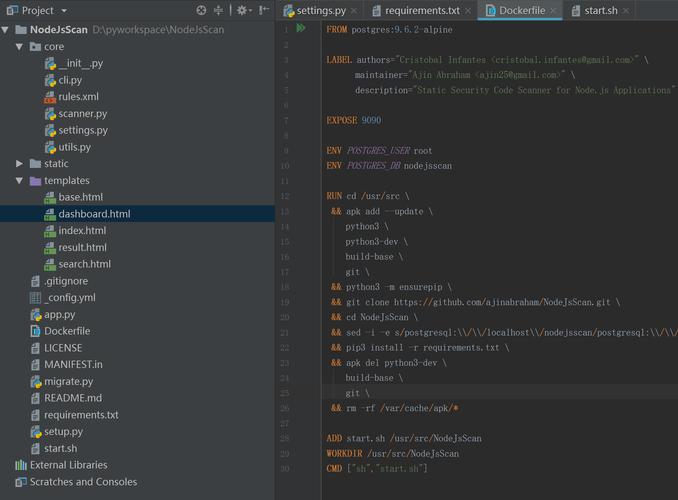Close the Dockerfile tab
678x500 pixels.
click(553, 11)
